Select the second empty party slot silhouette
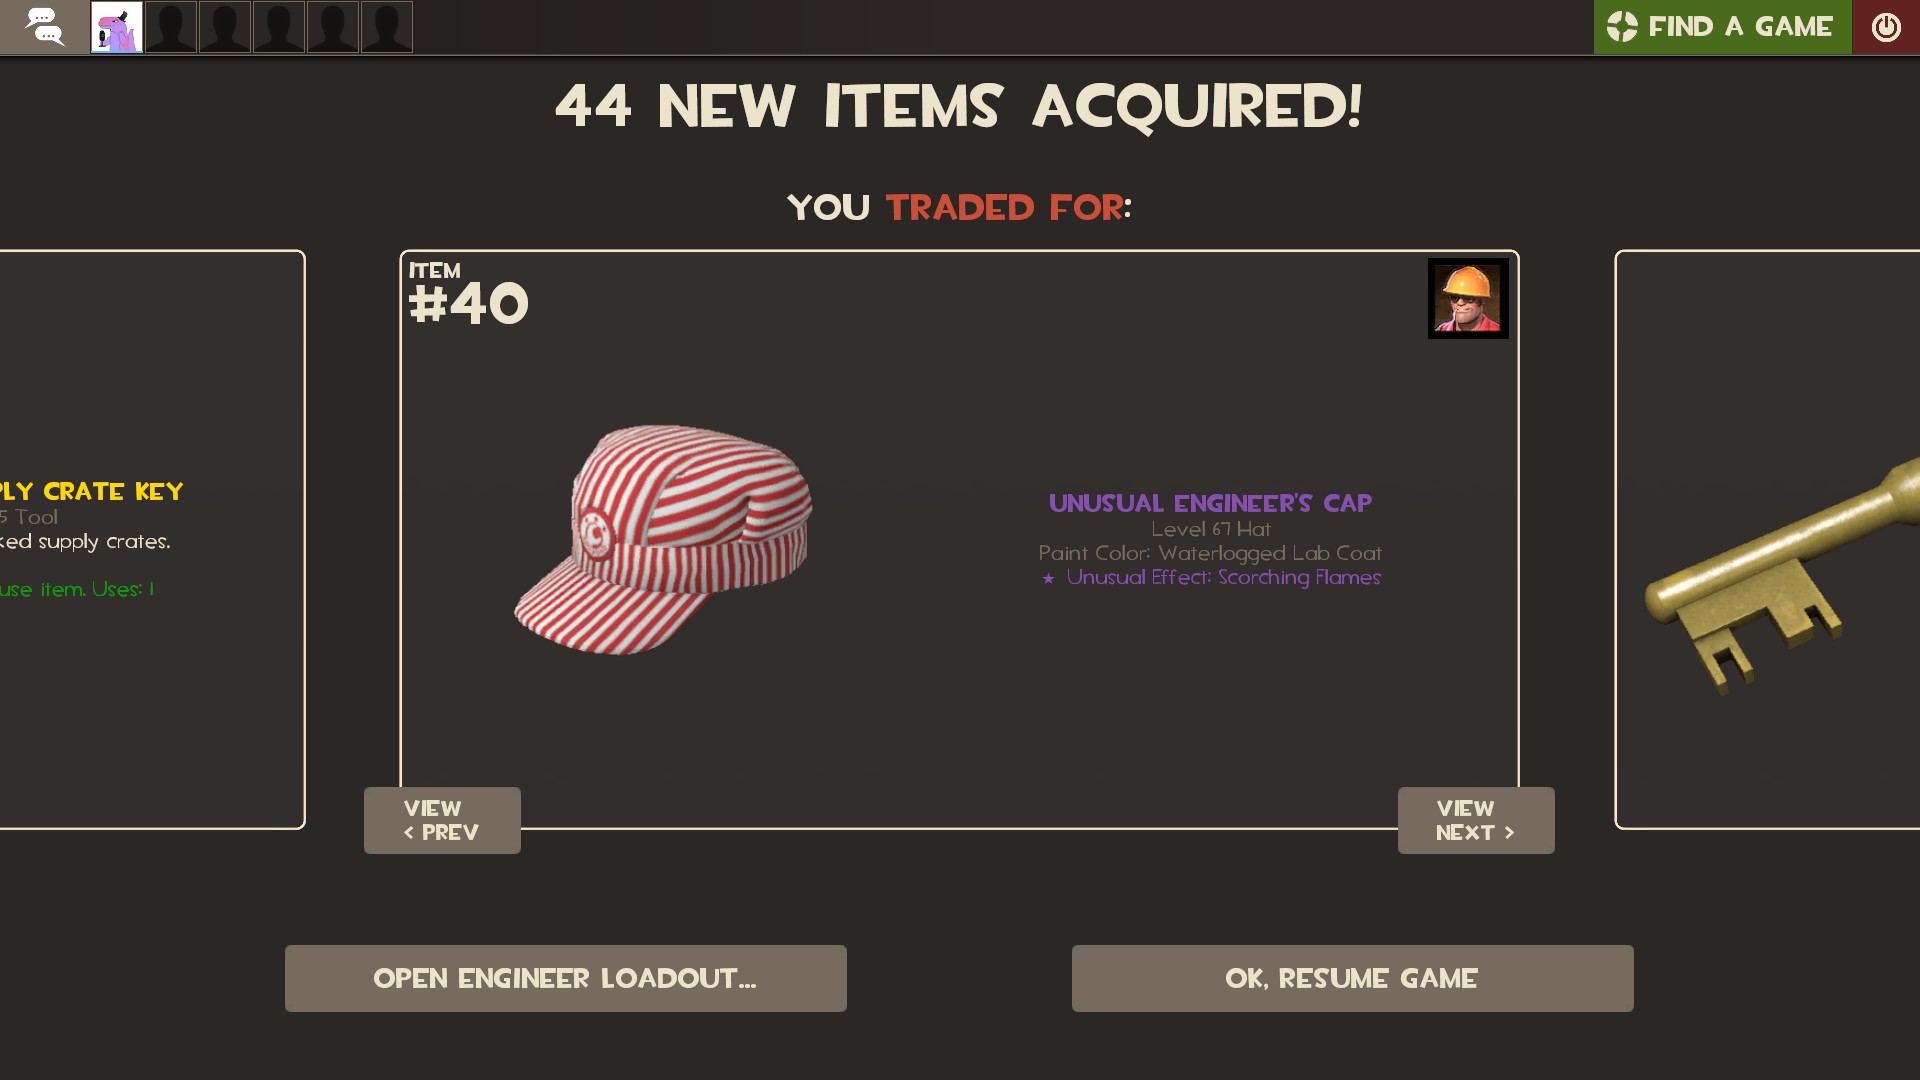 click(x=225, y=27)
